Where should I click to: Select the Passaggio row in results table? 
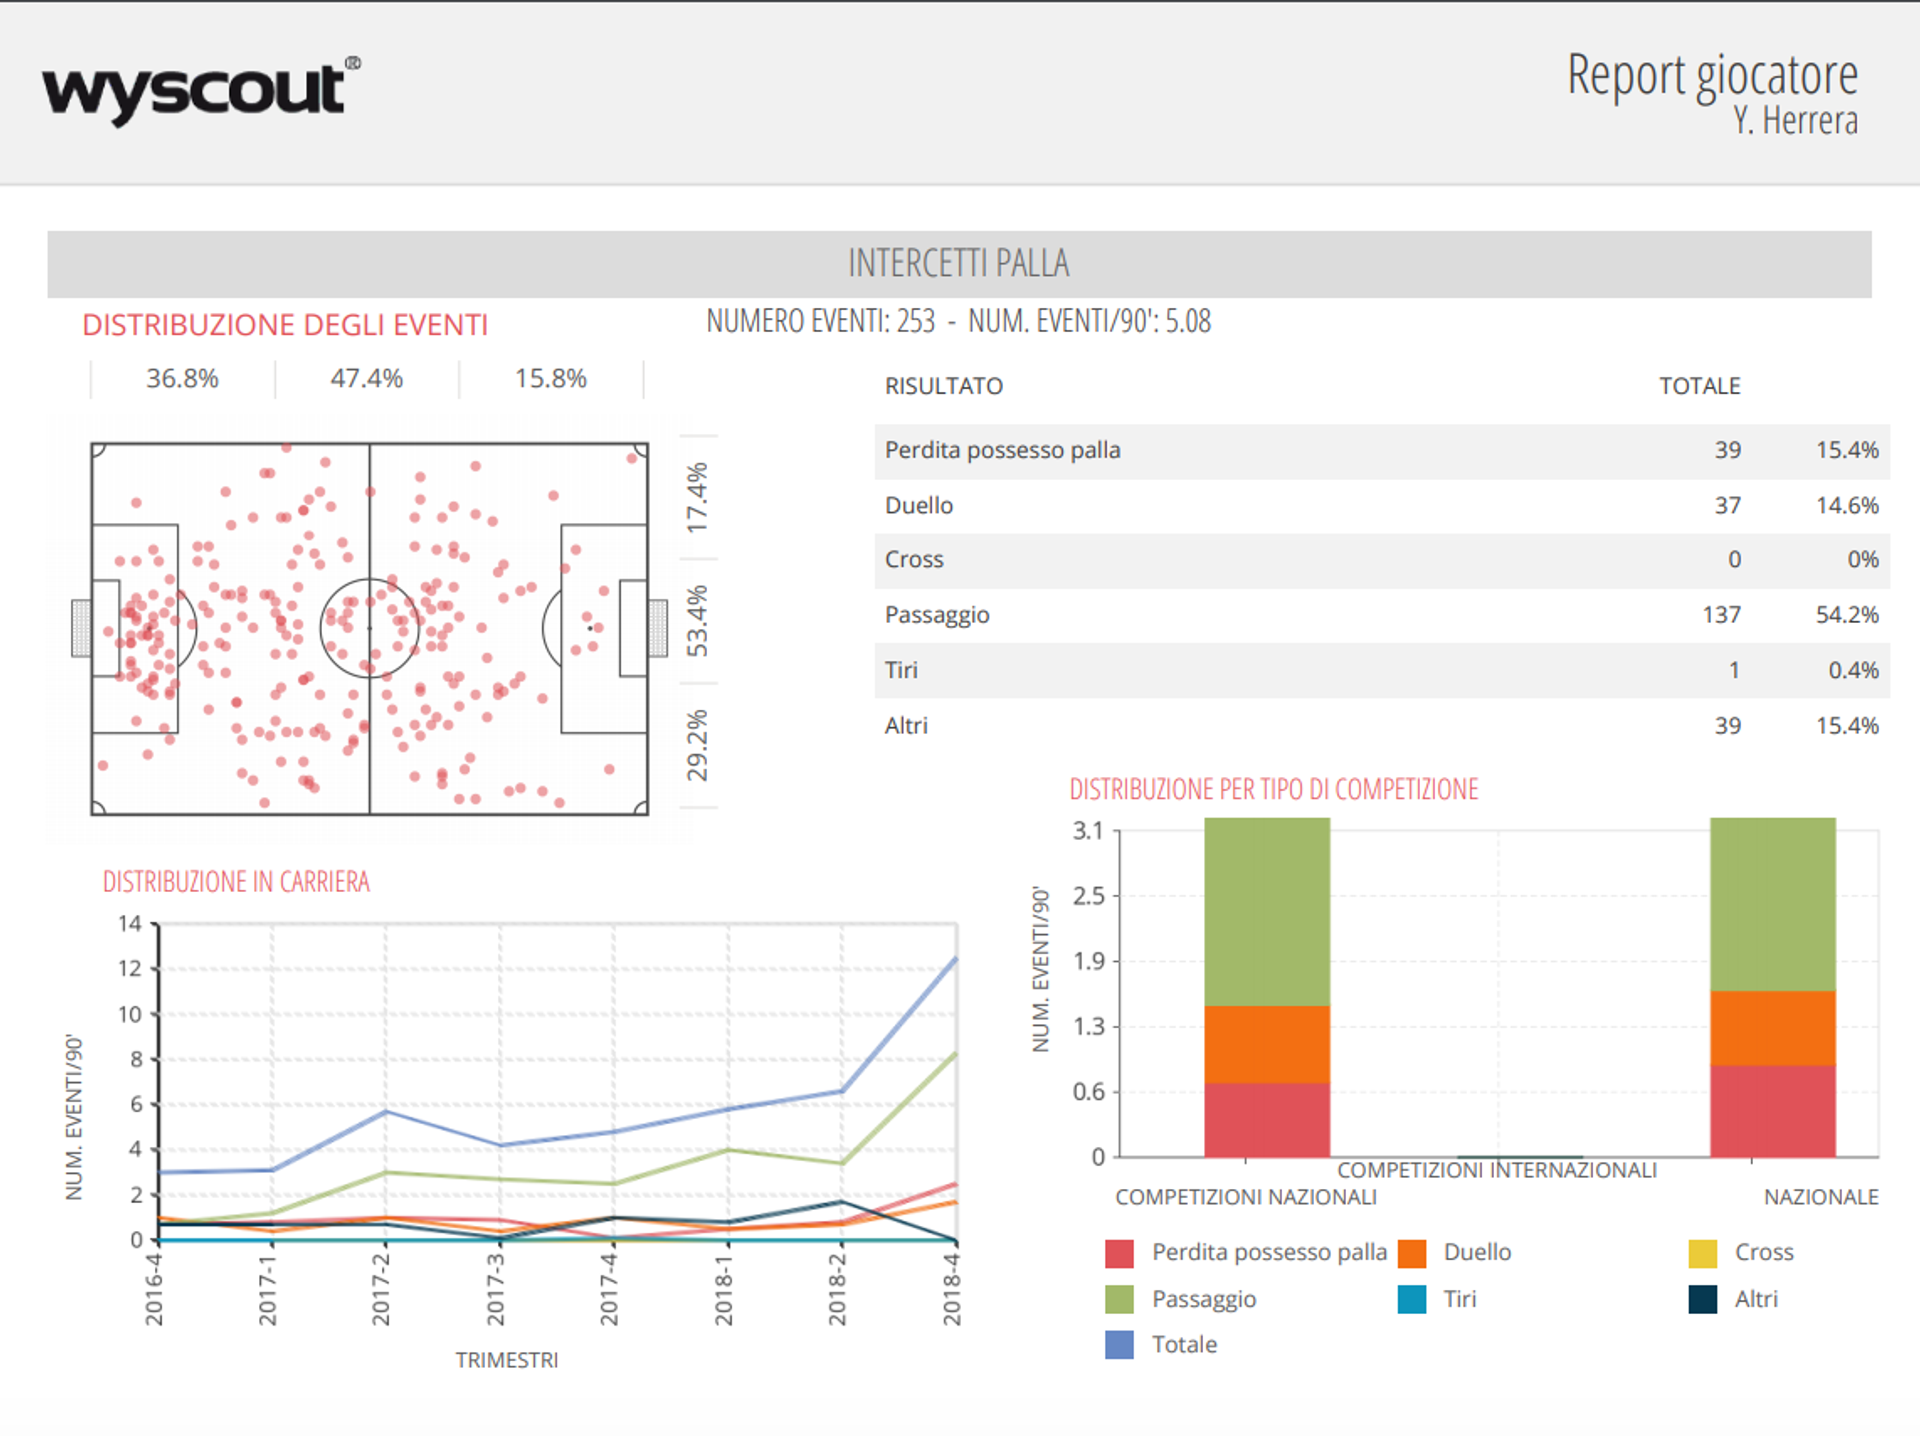pyautogui.click(x=1381, y=615)
